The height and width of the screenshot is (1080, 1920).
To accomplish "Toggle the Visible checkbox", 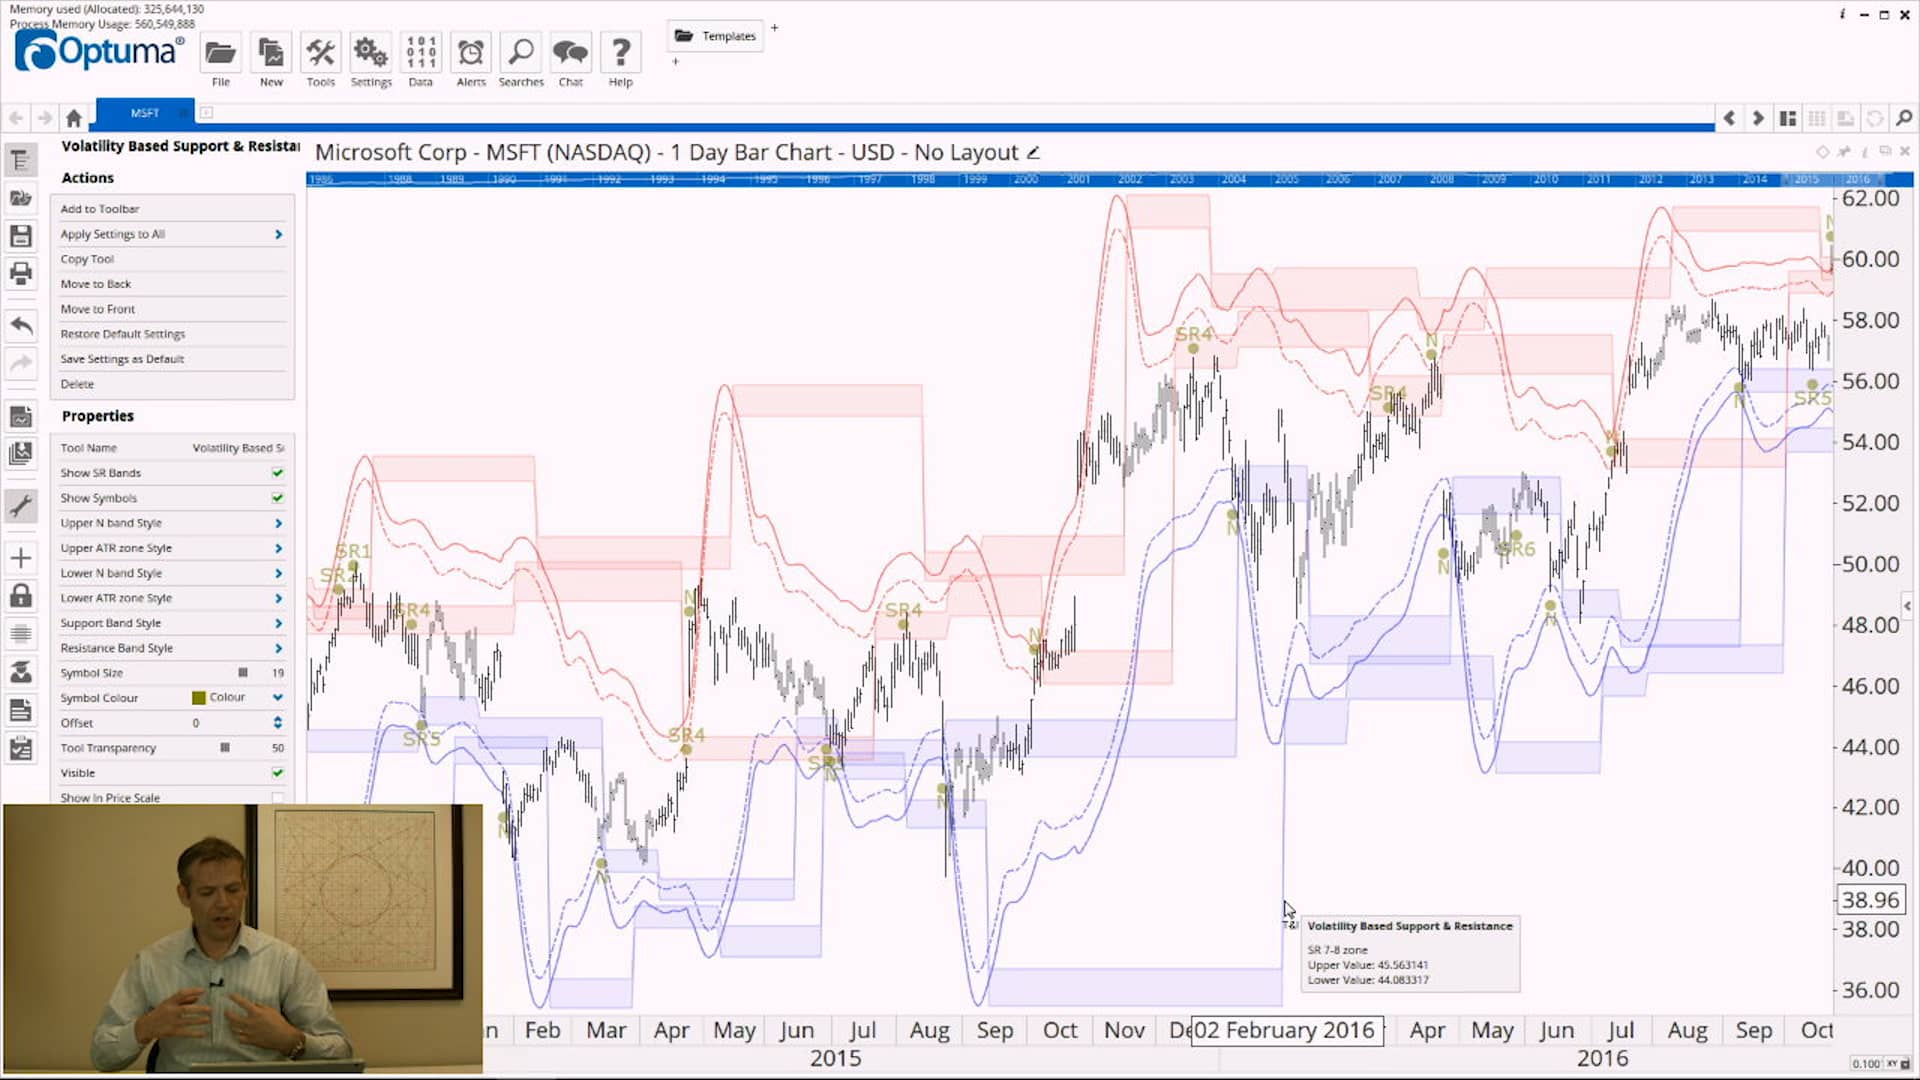I will pos(278,773).
